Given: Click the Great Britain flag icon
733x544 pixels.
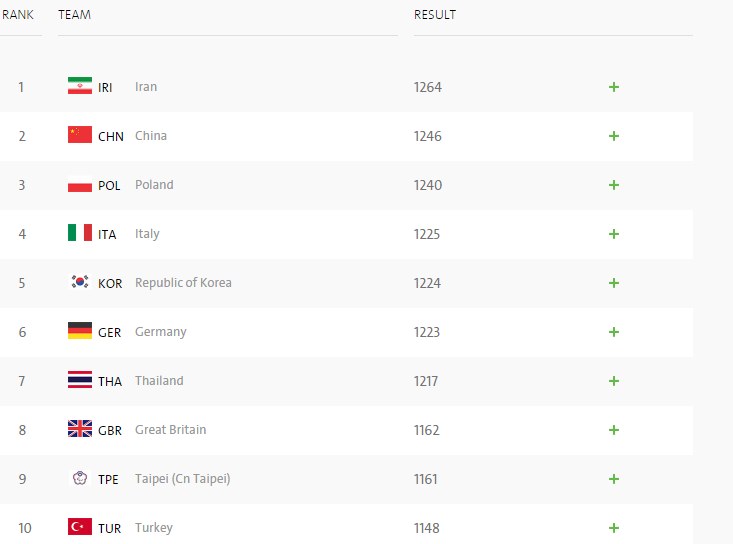Looking at the screenshot, I should [x=80, y=429].
